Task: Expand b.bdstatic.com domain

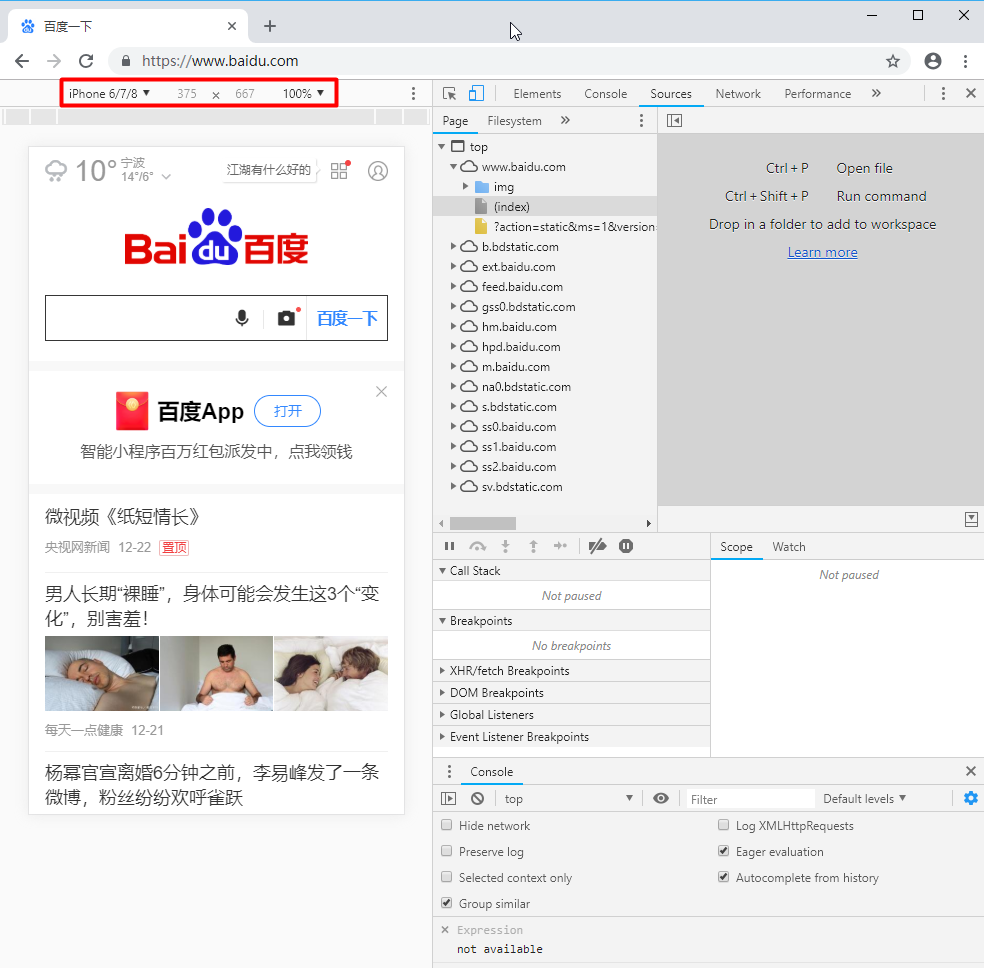Action: (x=453, y=247)
